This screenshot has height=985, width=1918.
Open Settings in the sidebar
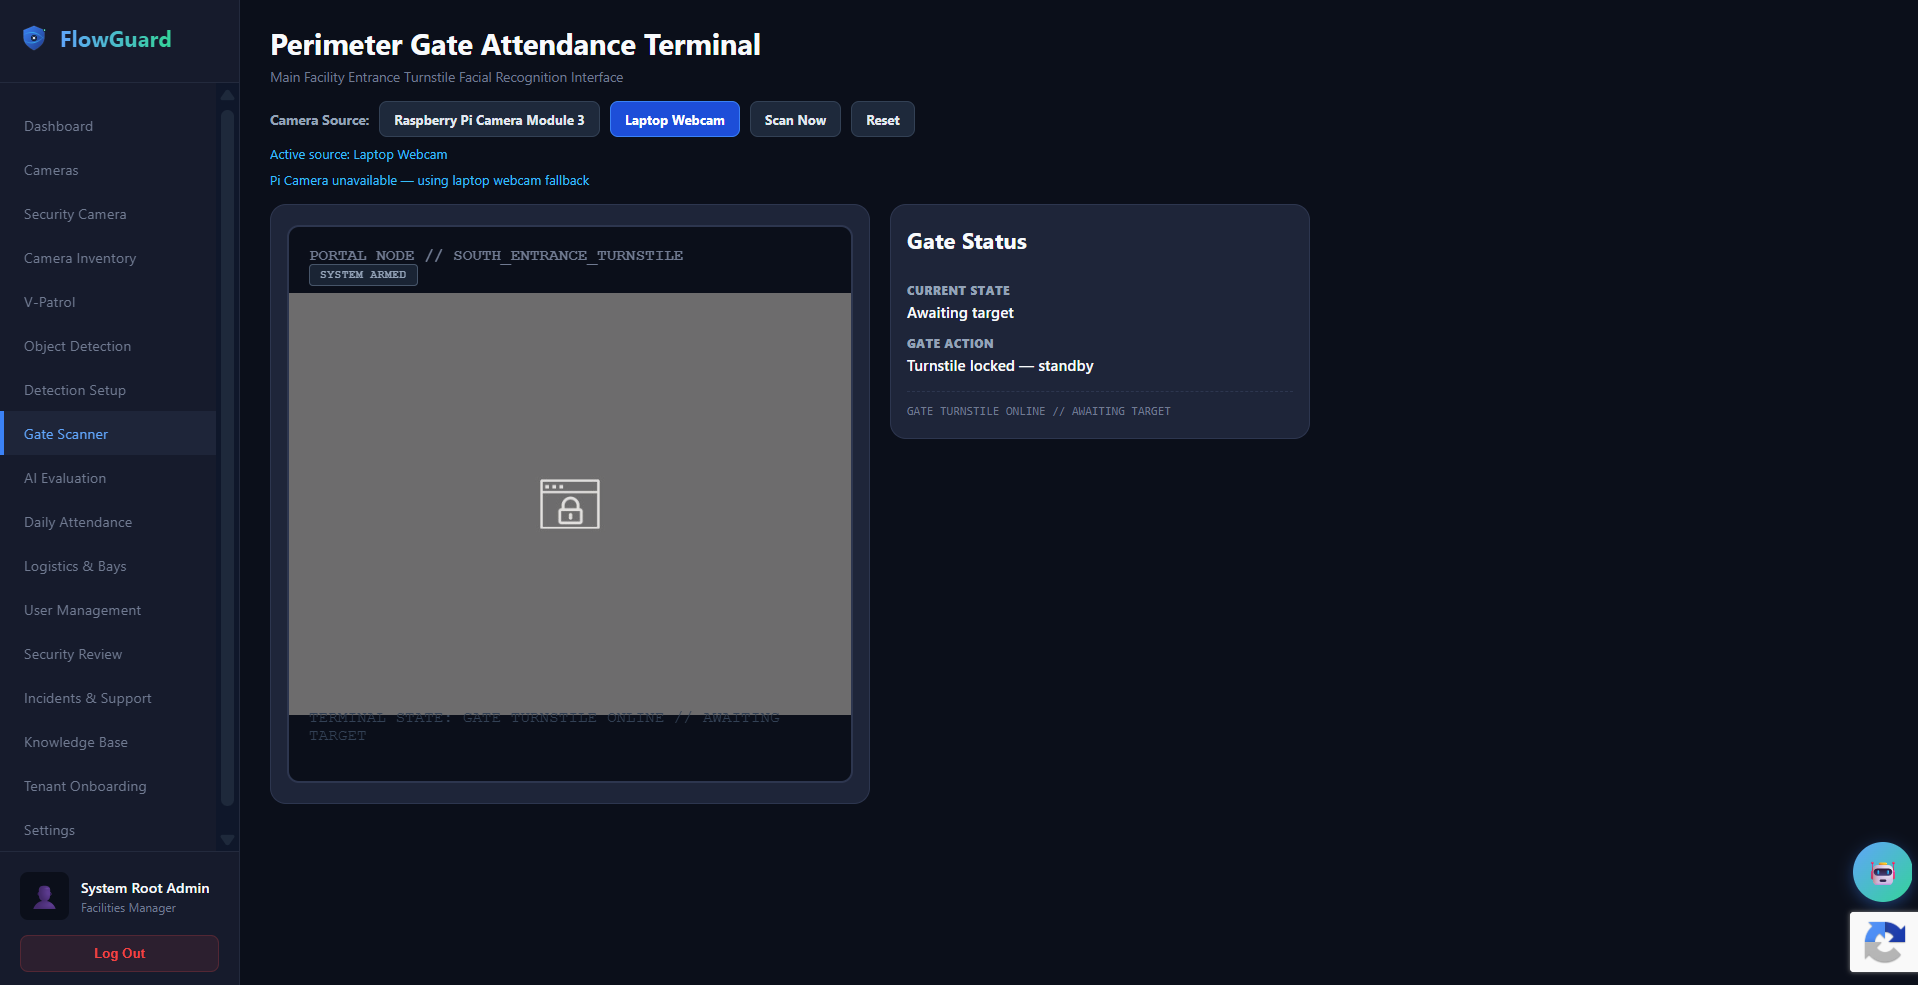coord(108,830)
